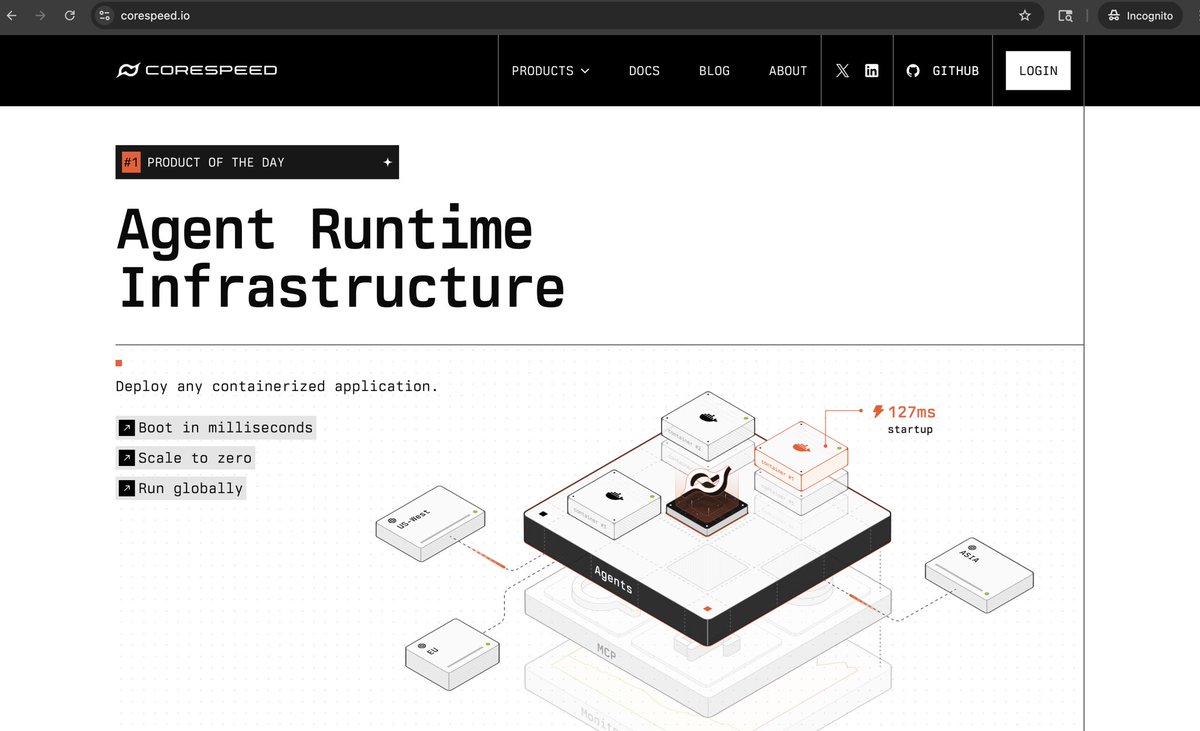
Task: Bookmark this page with the star icon
Action: pyautogui.click(x=1025, y=16)
